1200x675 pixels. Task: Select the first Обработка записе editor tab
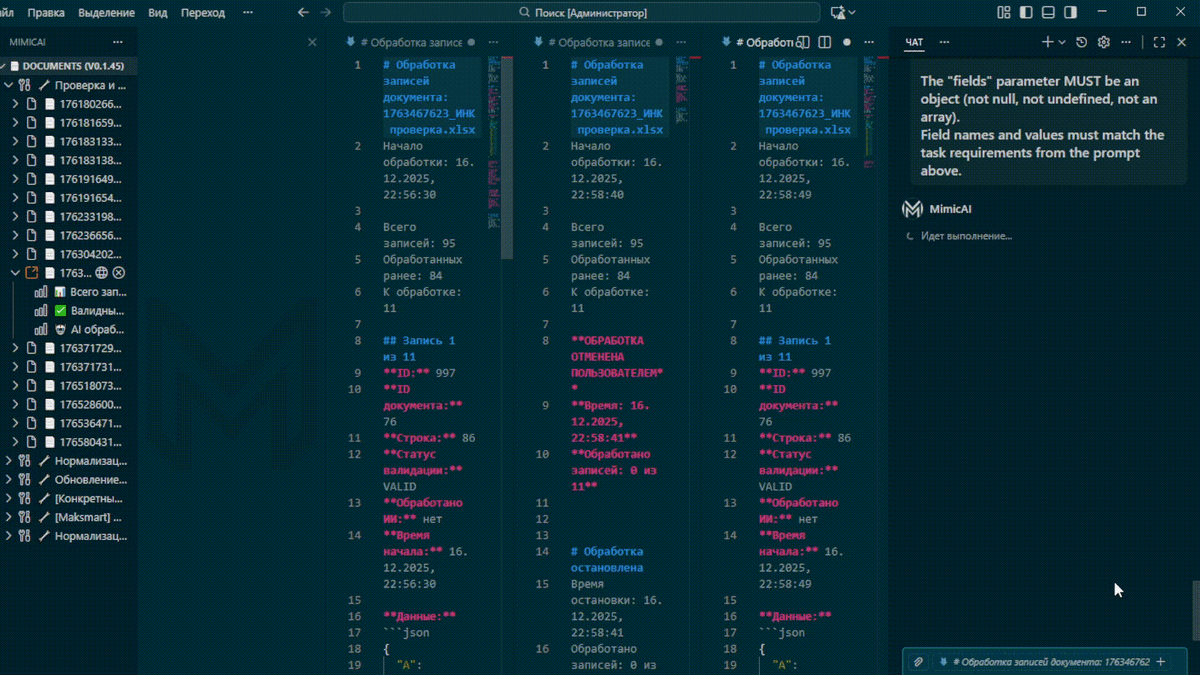[x=410, y=43]
